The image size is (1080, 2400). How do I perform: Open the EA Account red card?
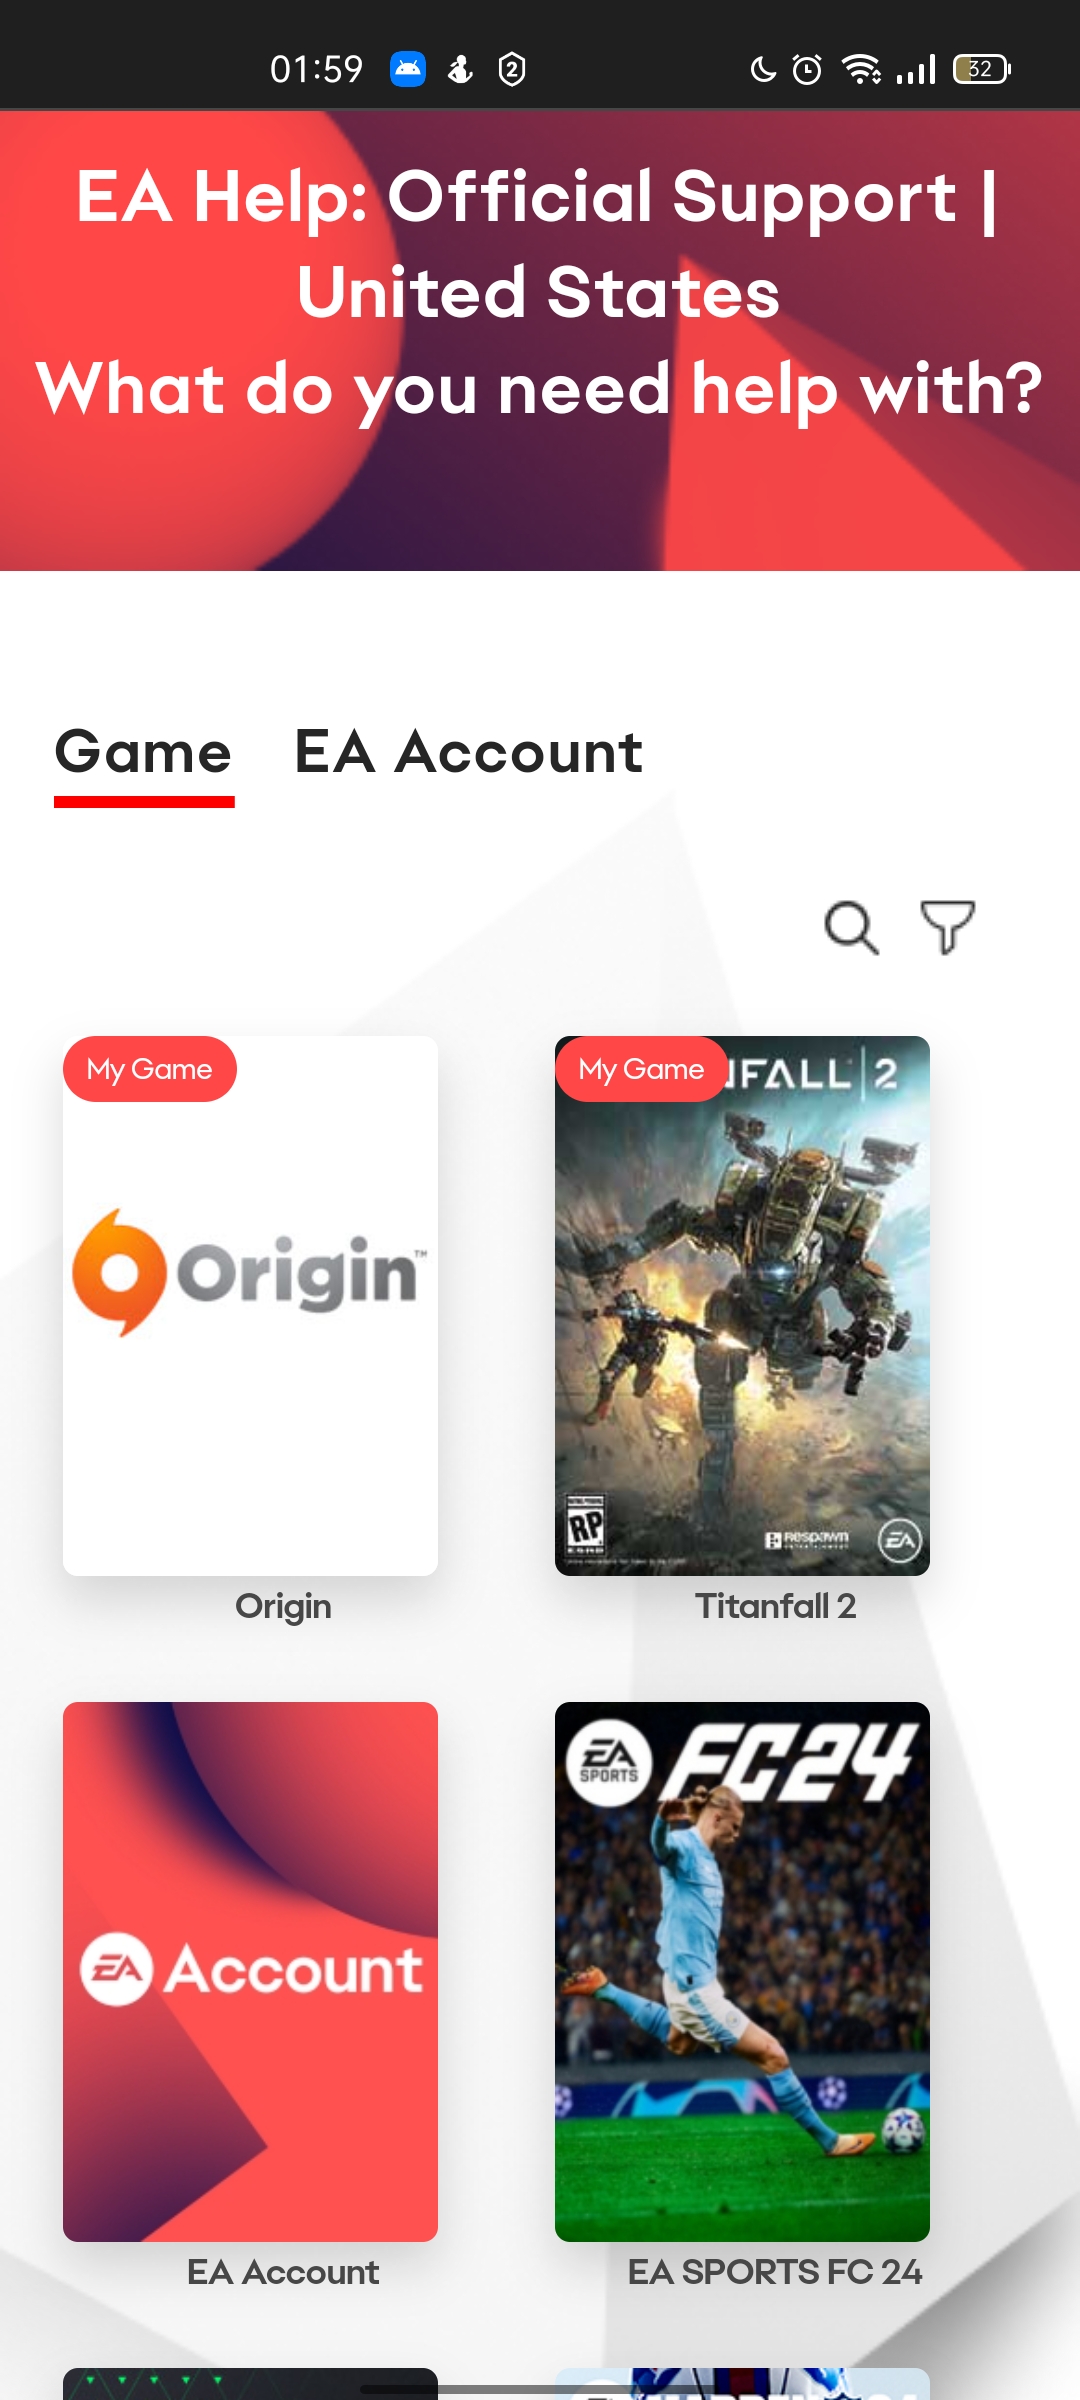(x=250, y=1972)
